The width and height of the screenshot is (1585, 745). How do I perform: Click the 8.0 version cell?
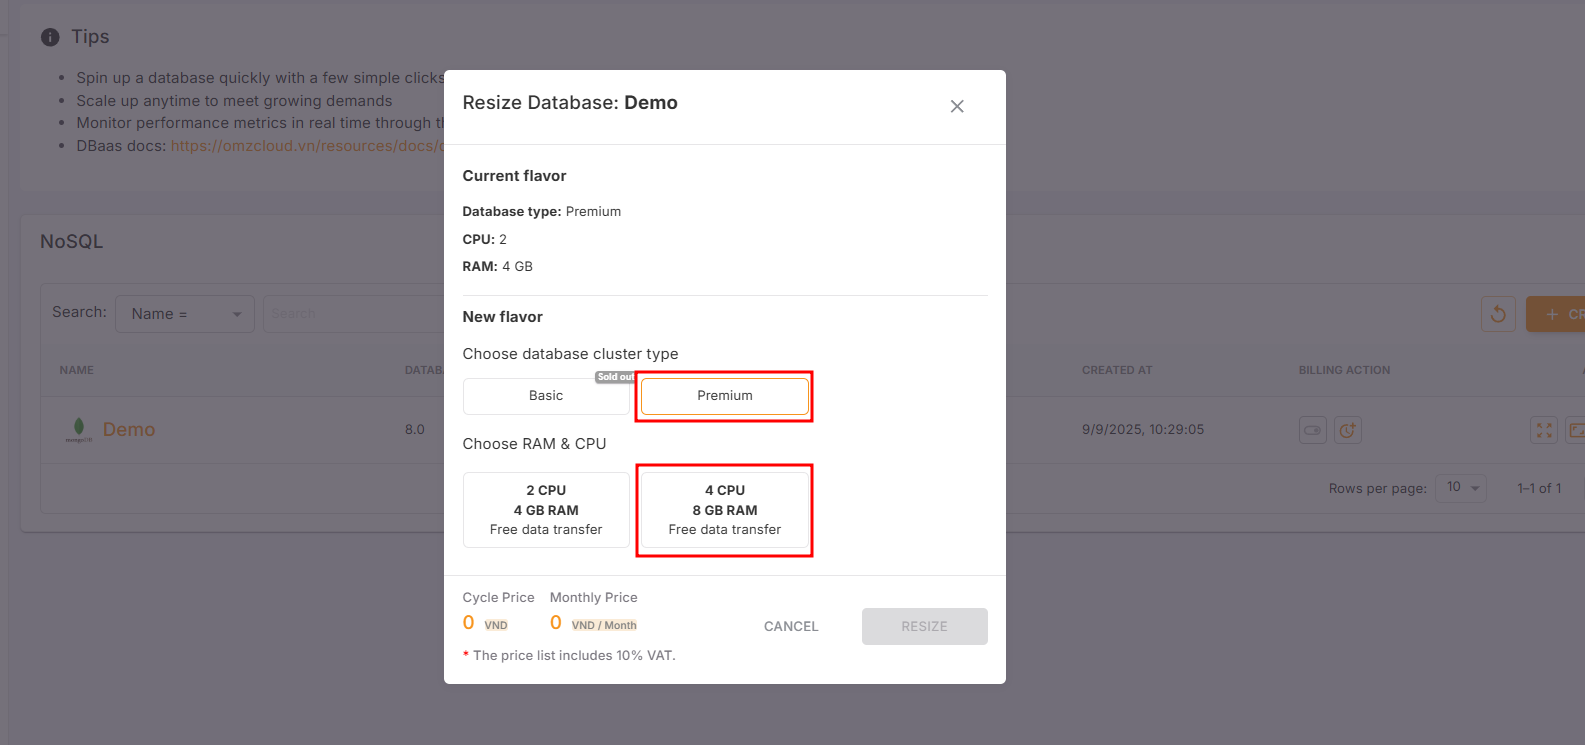(x=415, y=430)
